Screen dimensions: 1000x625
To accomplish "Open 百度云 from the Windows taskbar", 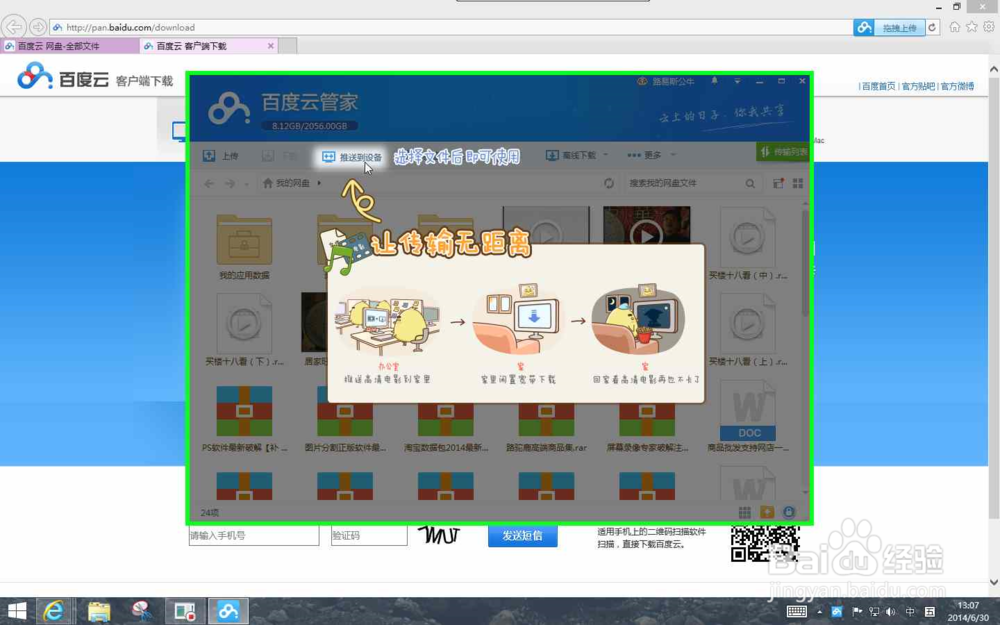I will [228, 610].
